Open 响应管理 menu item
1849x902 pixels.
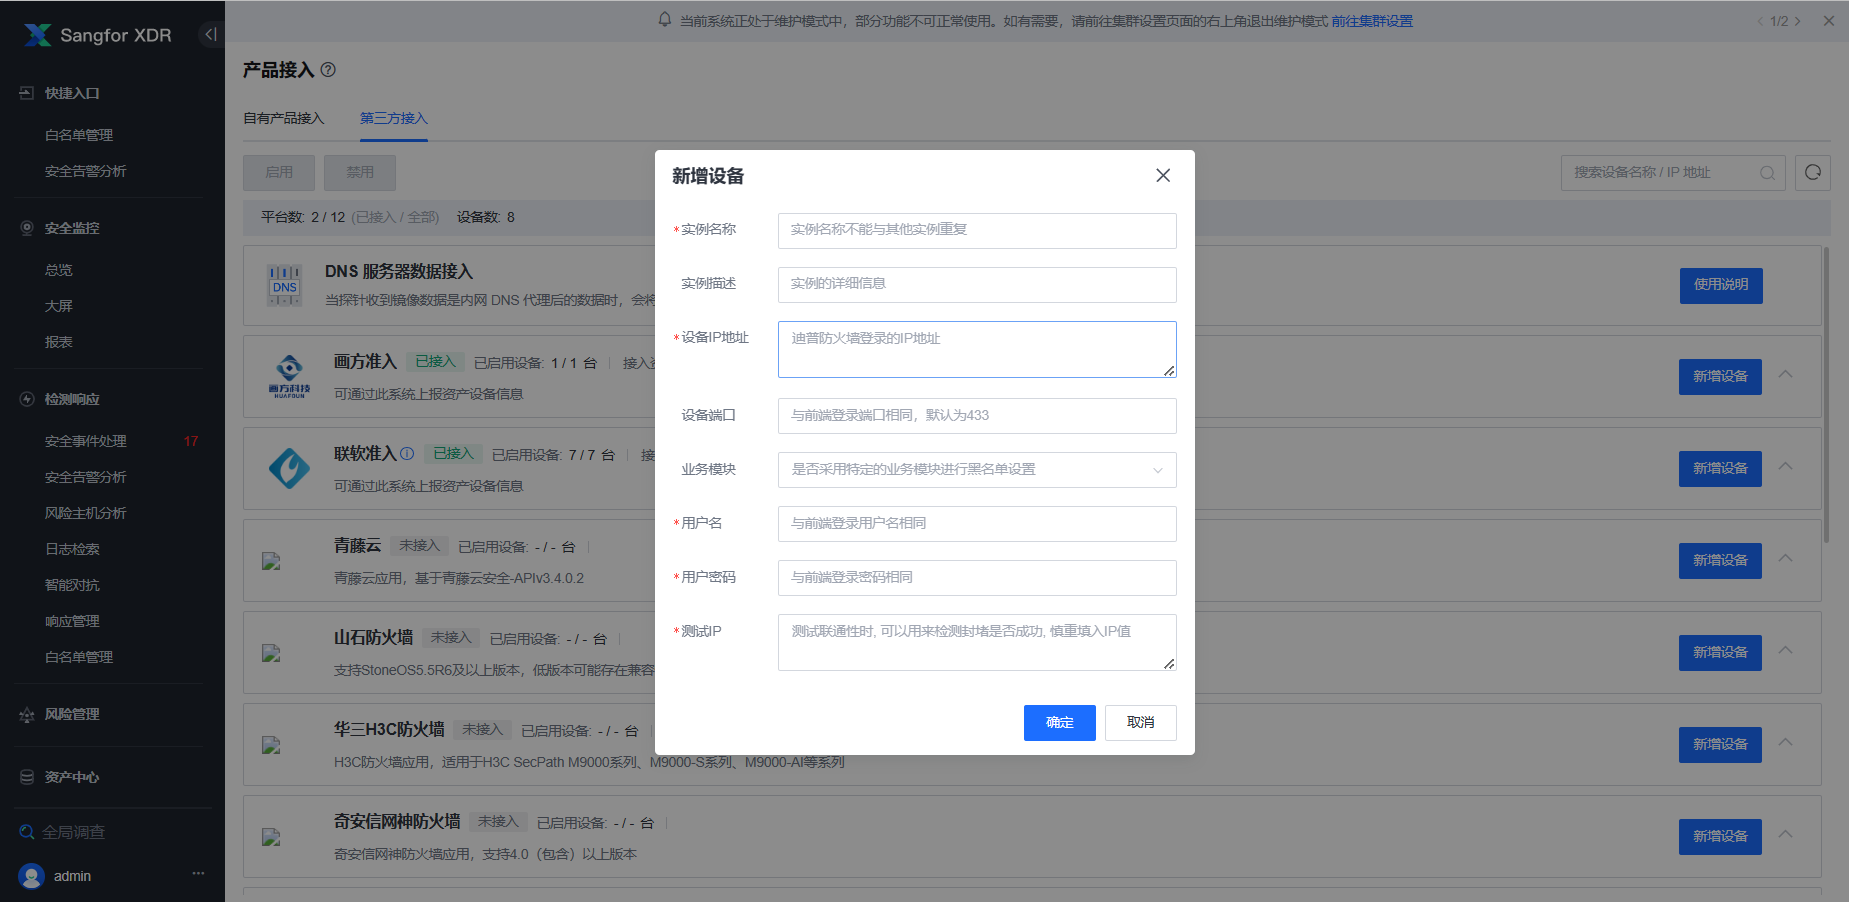[72, 621]
